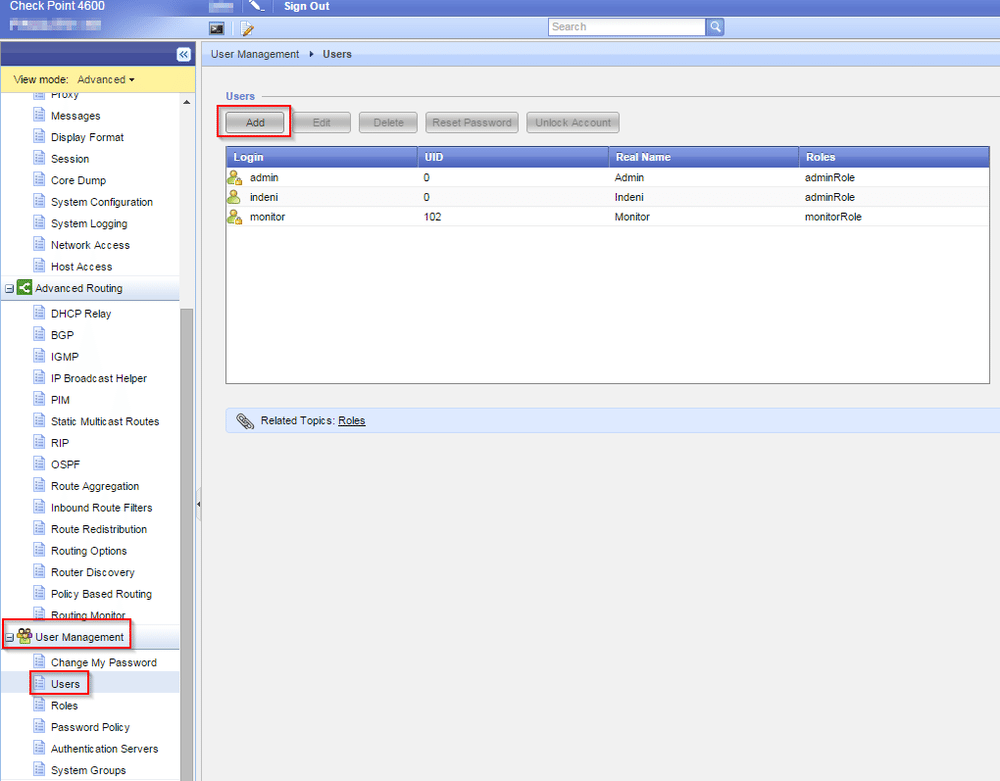Open the terminal console icon in toolbar
This screenshot has height=781, width=1000.
(x=216, y=28)
